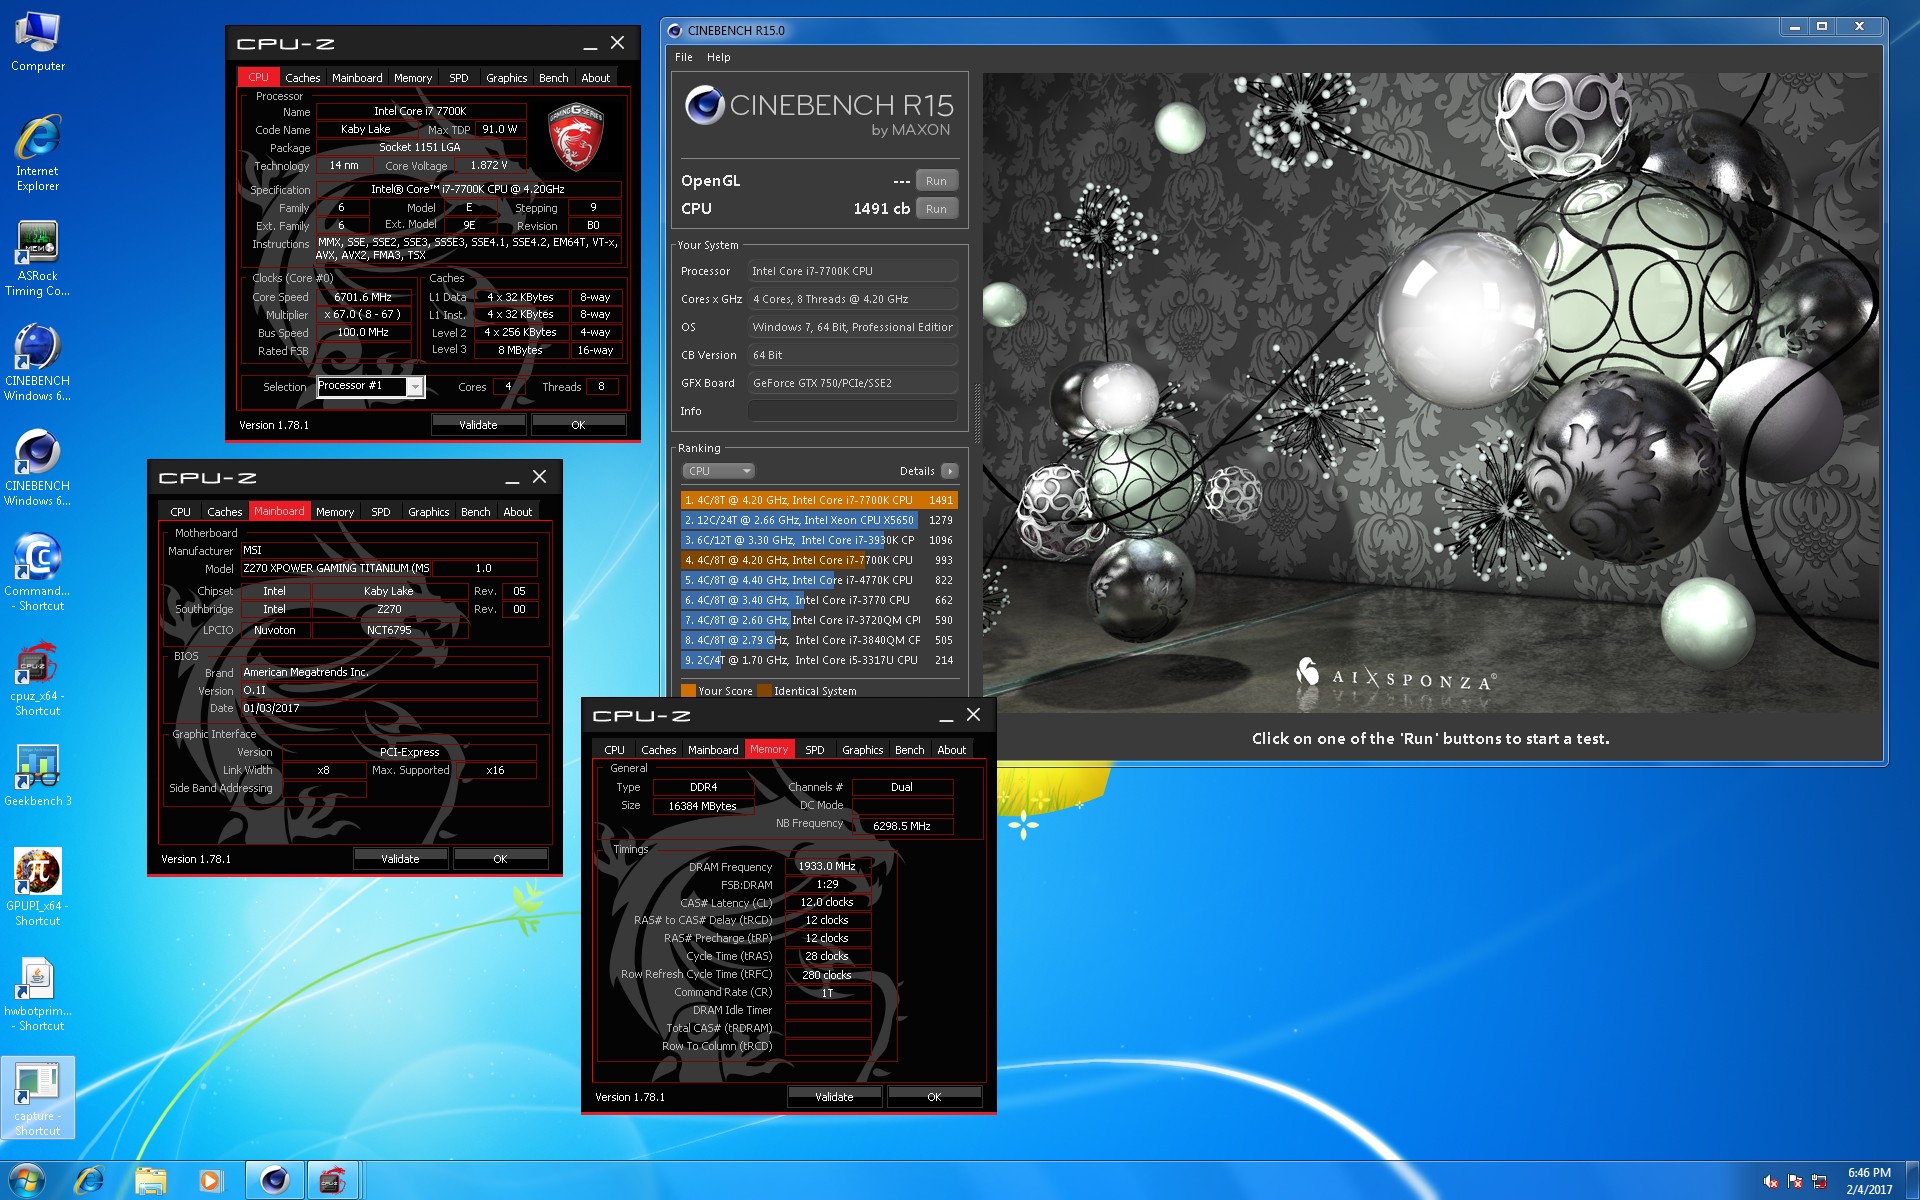Click the network tray icon

1819,1182
